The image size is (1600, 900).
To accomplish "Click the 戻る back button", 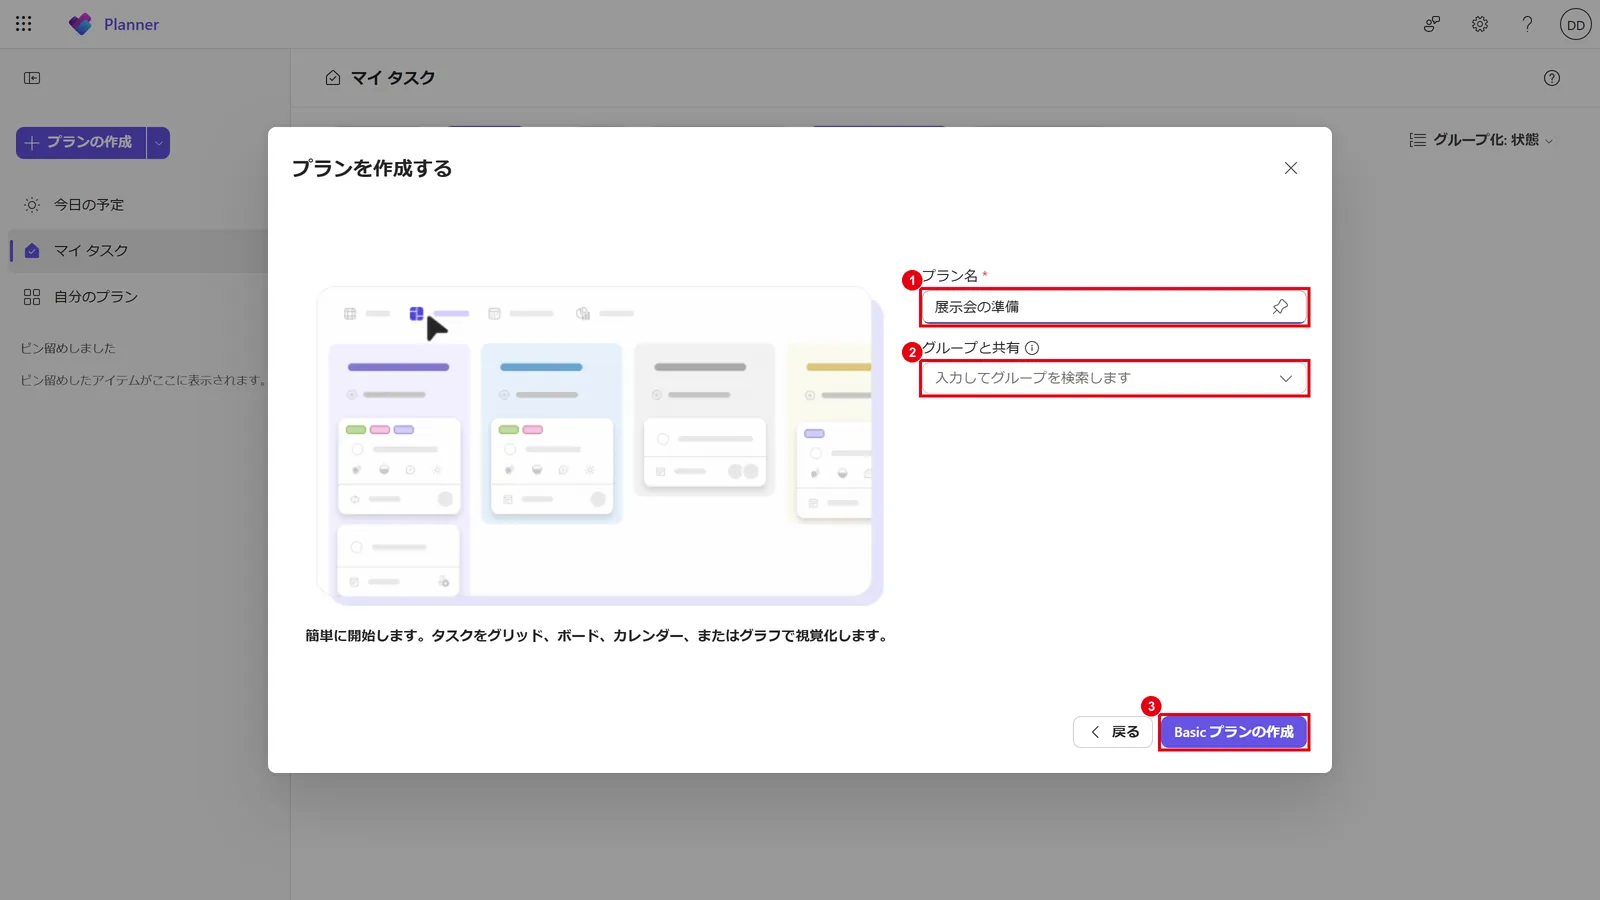I will pyautogui.click(x=1114, y=732).
